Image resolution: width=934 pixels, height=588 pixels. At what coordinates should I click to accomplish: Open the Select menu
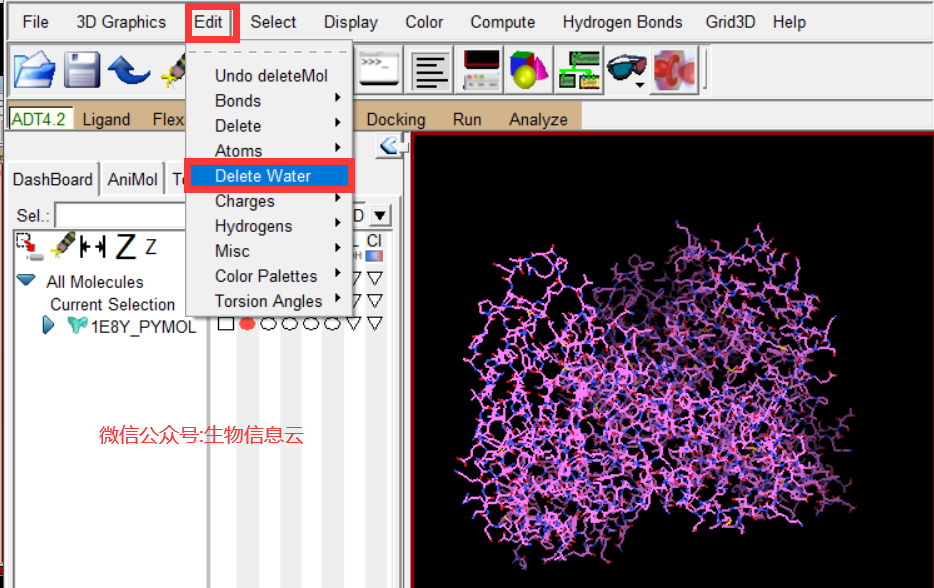(273, 22)
